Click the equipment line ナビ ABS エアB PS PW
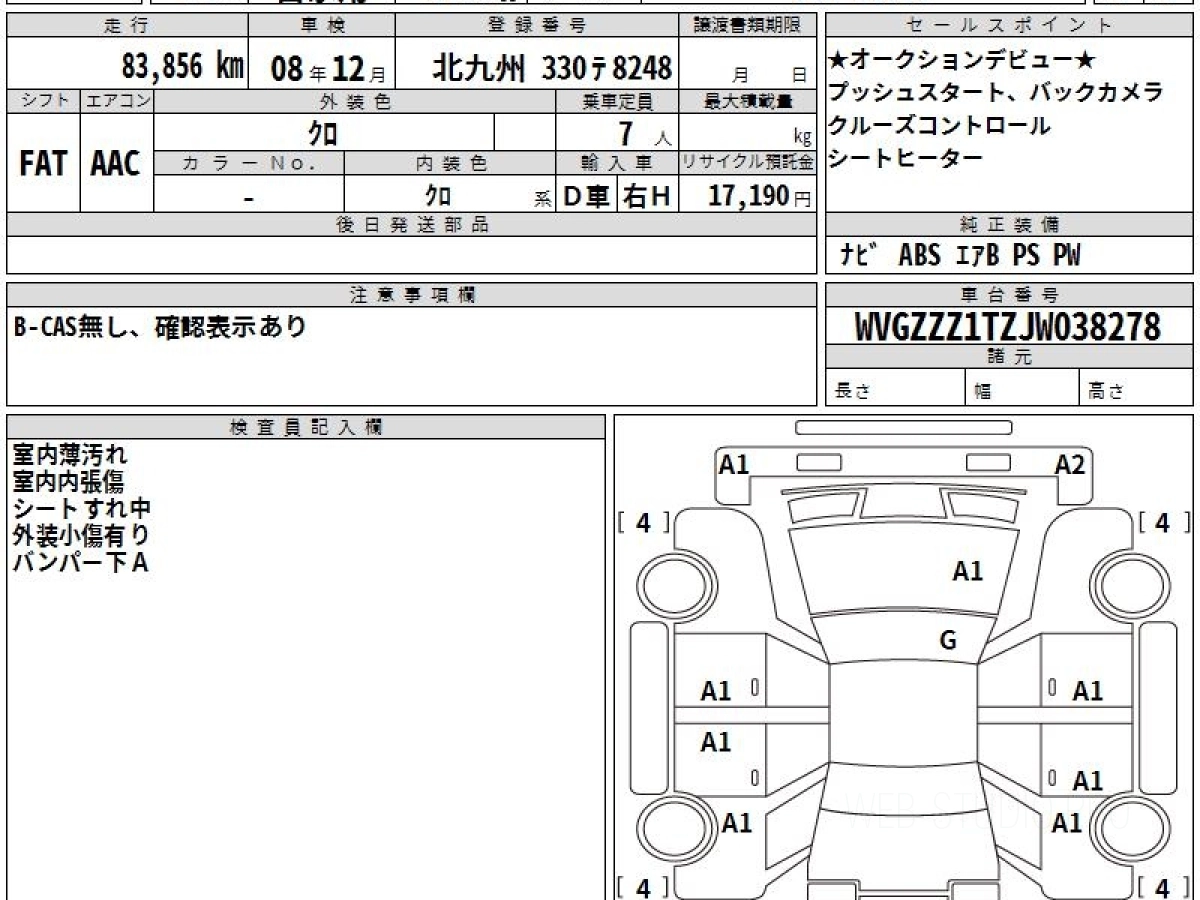 pyautogui.click(x=960, y=256)
